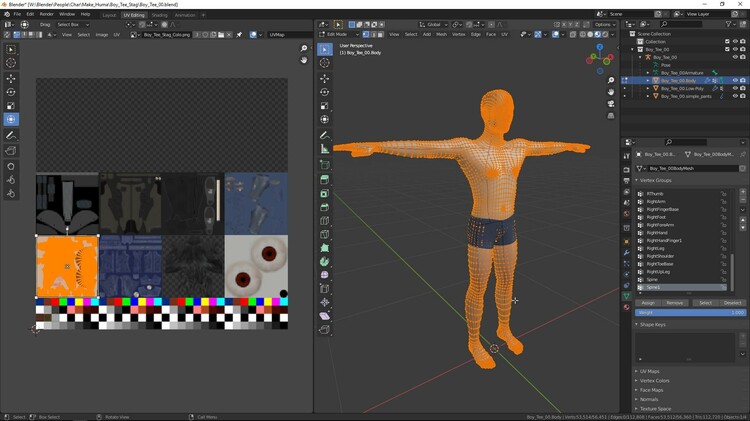Open the Render menu

46,14
